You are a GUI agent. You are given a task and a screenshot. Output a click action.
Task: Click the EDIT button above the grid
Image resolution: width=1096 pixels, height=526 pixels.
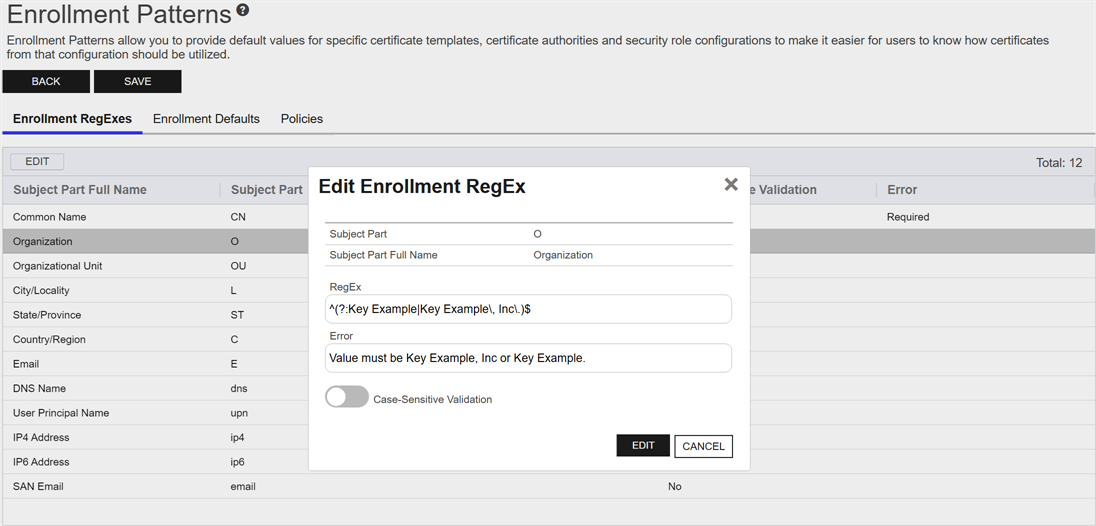[37, 162]
